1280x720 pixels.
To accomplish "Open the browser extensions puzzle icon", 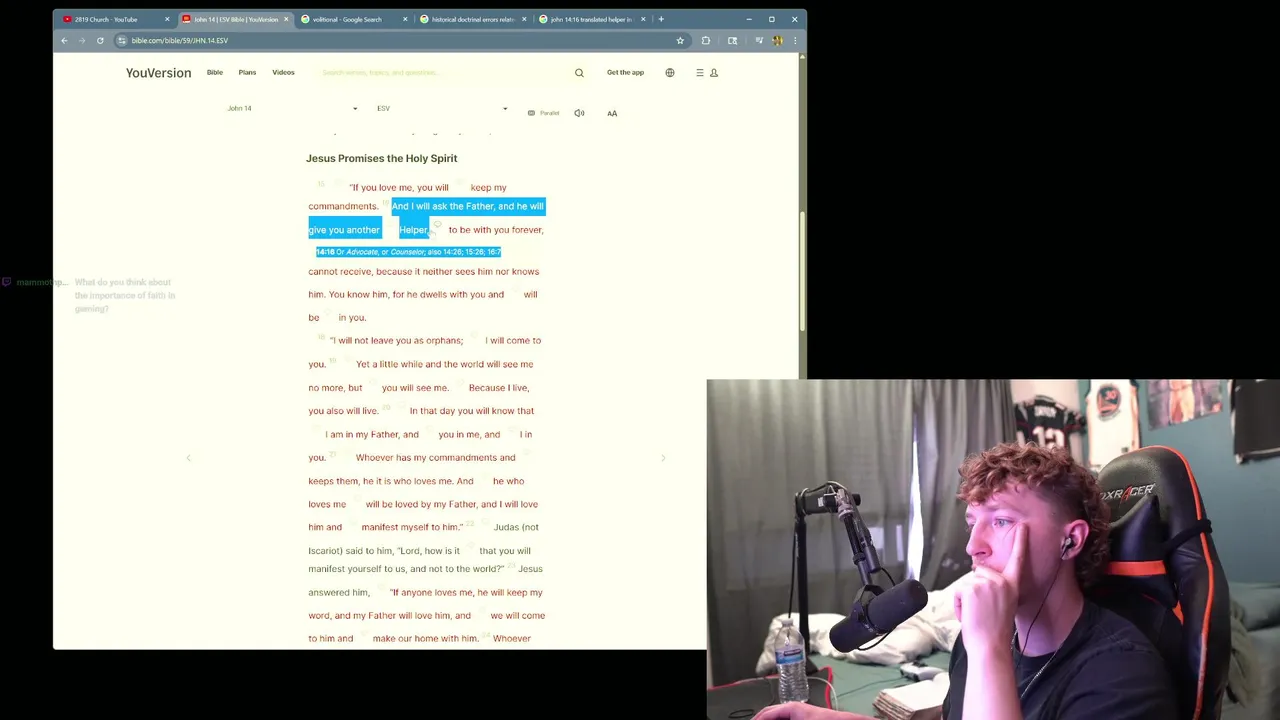I will (x=706, y=40).
